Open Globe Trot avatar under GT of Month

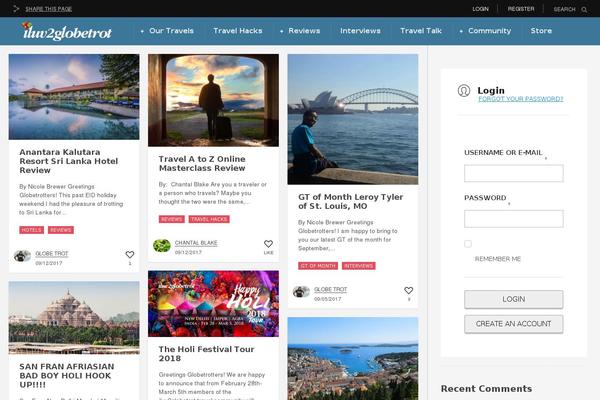click(301, 292)
